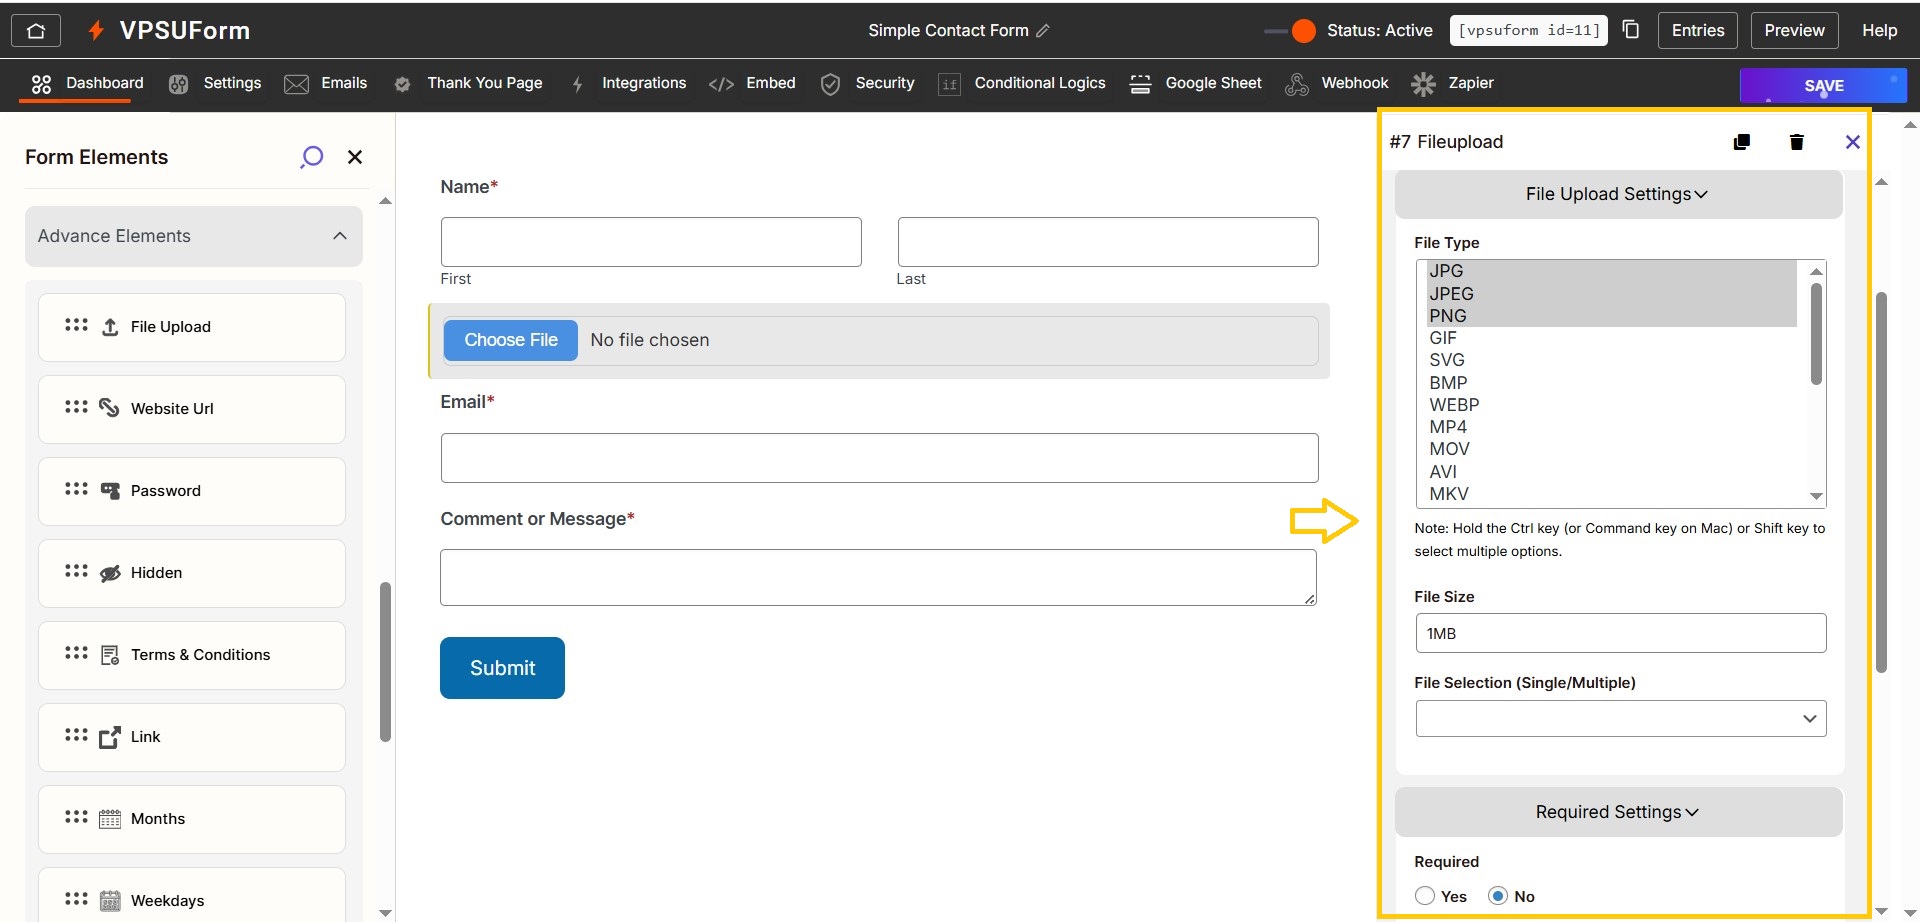Collapse the File Upload Settings section
The height and width of the screenshot is (922, 1920).
point(1617,193)
